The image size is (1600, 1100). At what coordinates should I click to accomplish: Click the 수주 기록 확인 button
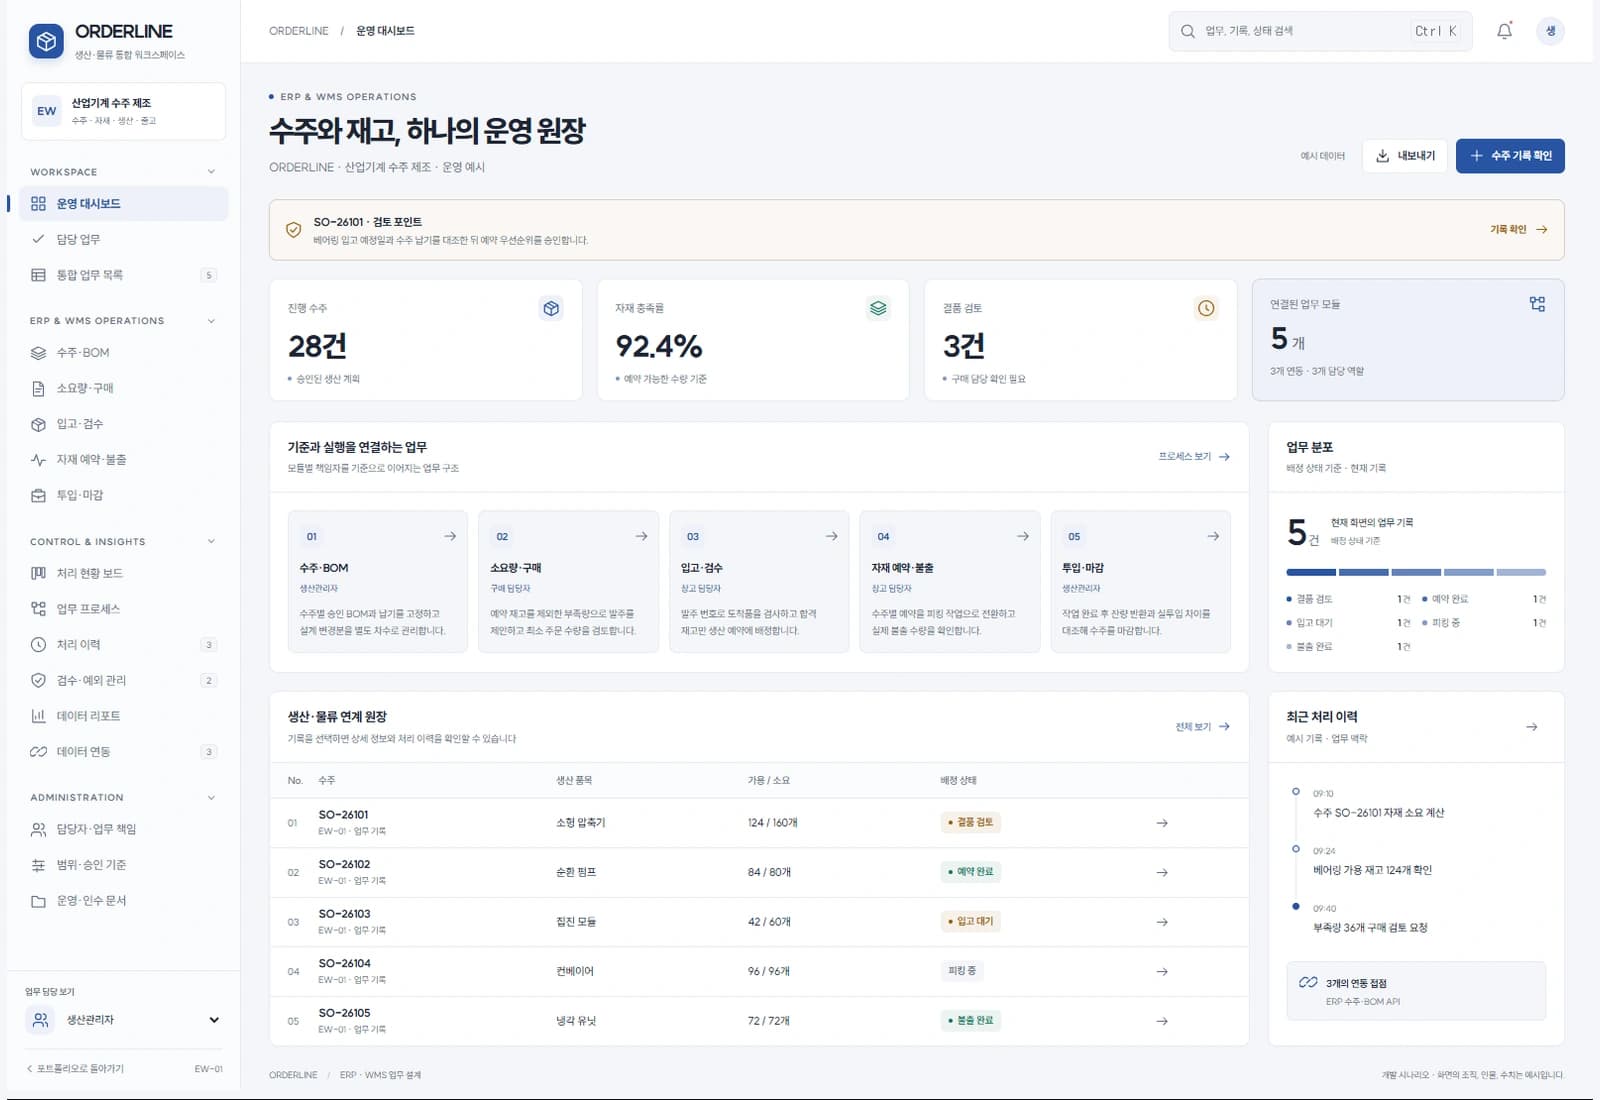click(x=1510, y=156)
